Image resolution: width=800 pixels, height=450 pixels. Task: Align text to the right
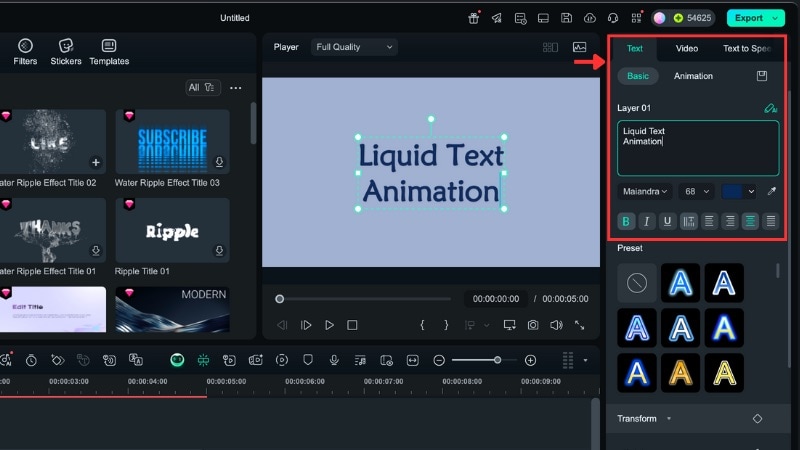pyautogui.click(x=730, y=221)
